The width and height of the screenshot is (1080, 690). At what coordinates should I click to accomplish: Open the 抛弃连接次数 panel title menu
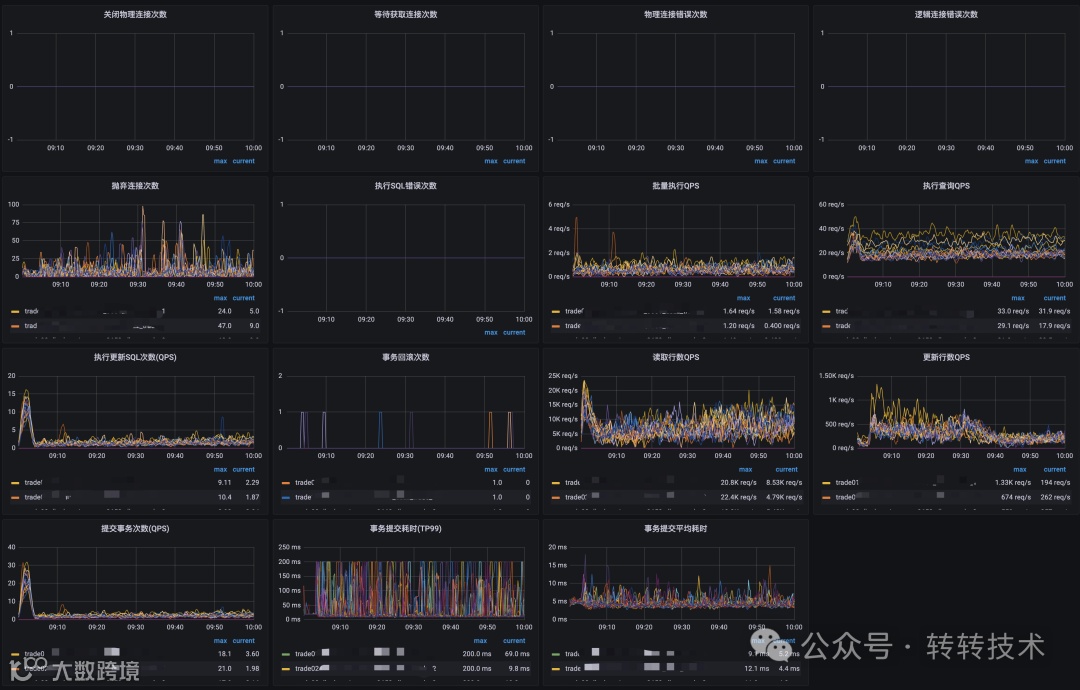pyautogui.click(x=135, y=186)
